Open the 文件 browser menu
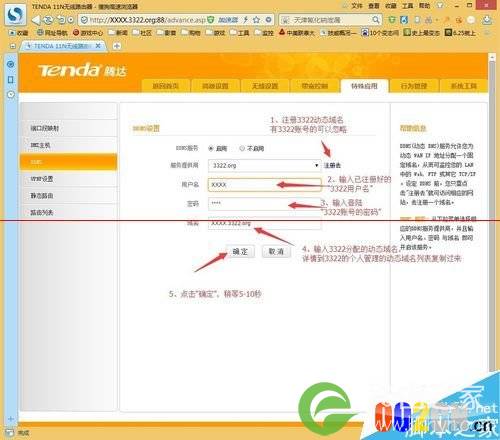Viewport: 500px width, 440px height. [x=357, y=6]
